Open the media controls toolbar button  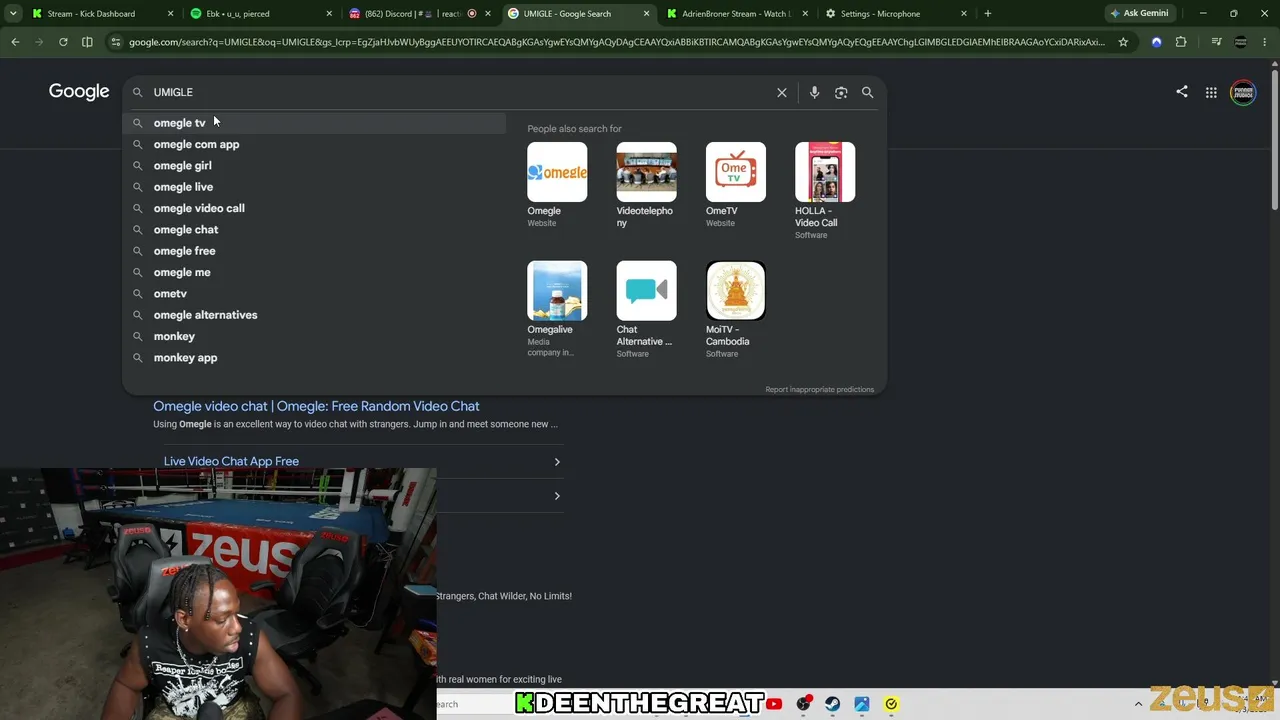tap(1216, 42)
